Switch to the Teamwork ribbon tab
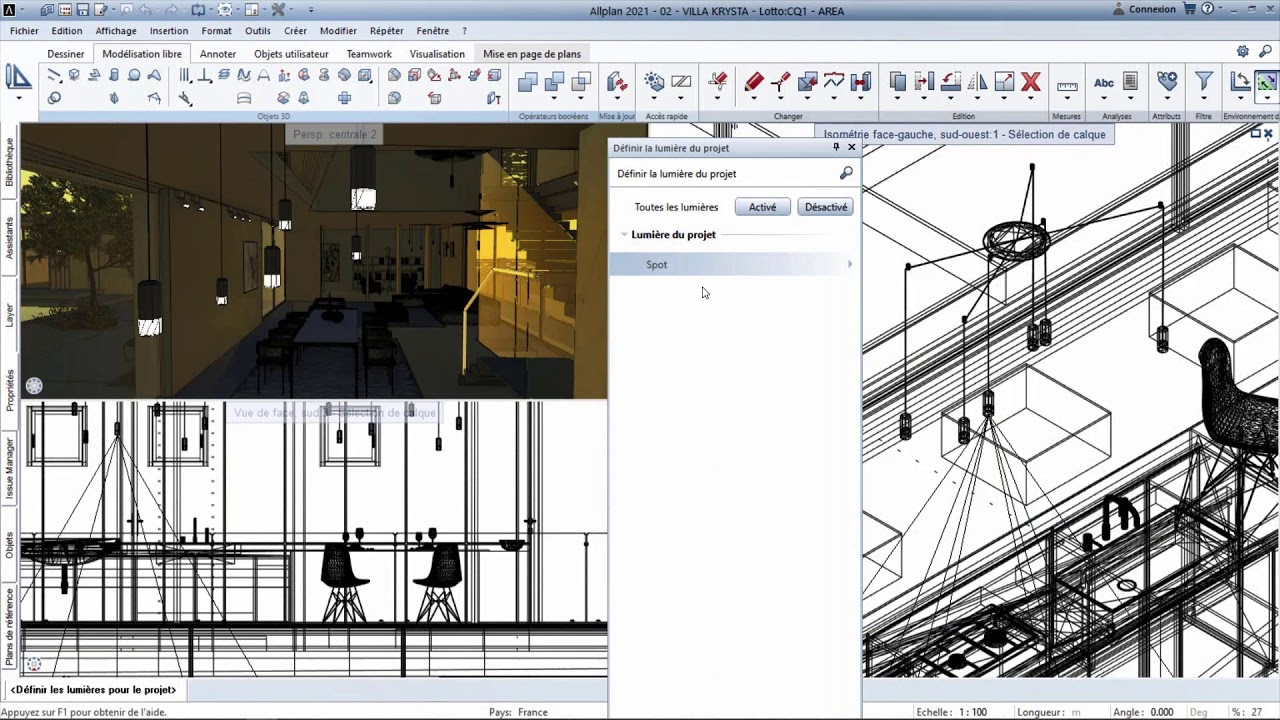 tap(369, 54)
